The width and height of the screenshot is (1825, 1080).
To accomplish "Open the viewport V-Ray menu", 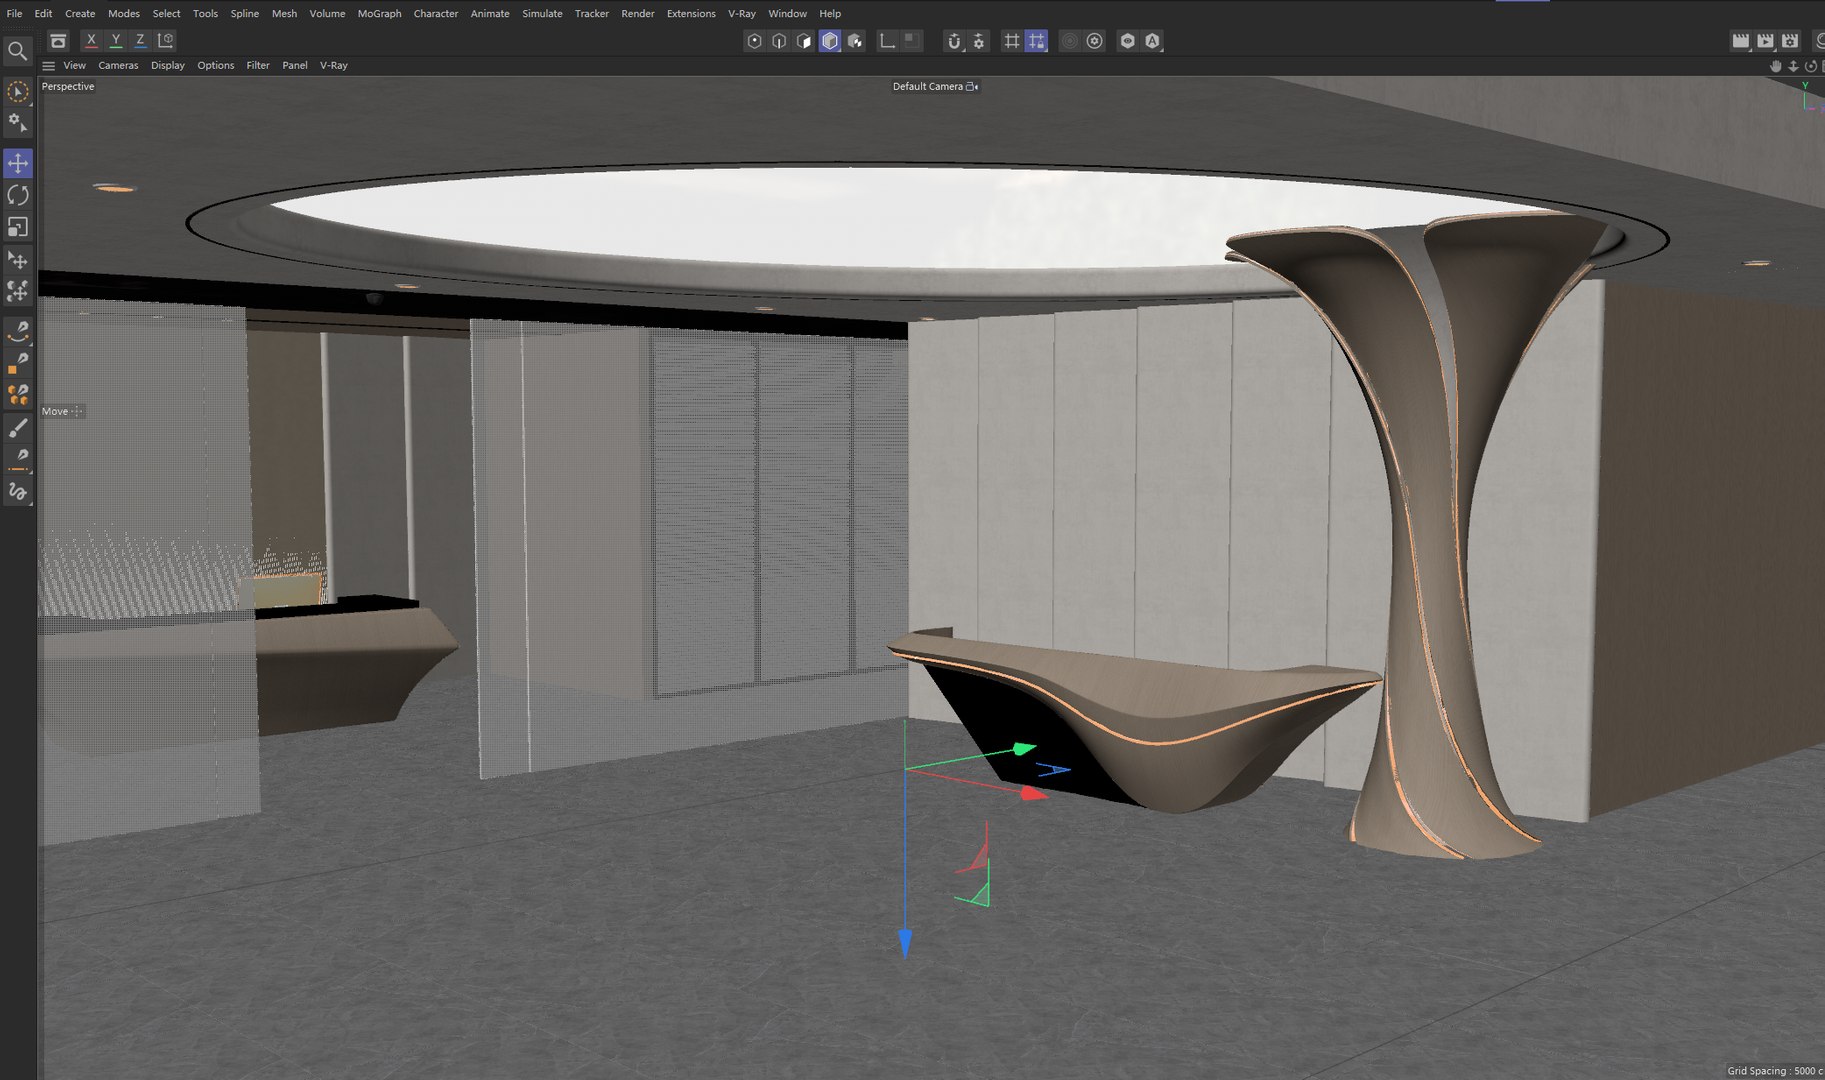I will pyautogui.click(x=334, y=65).
